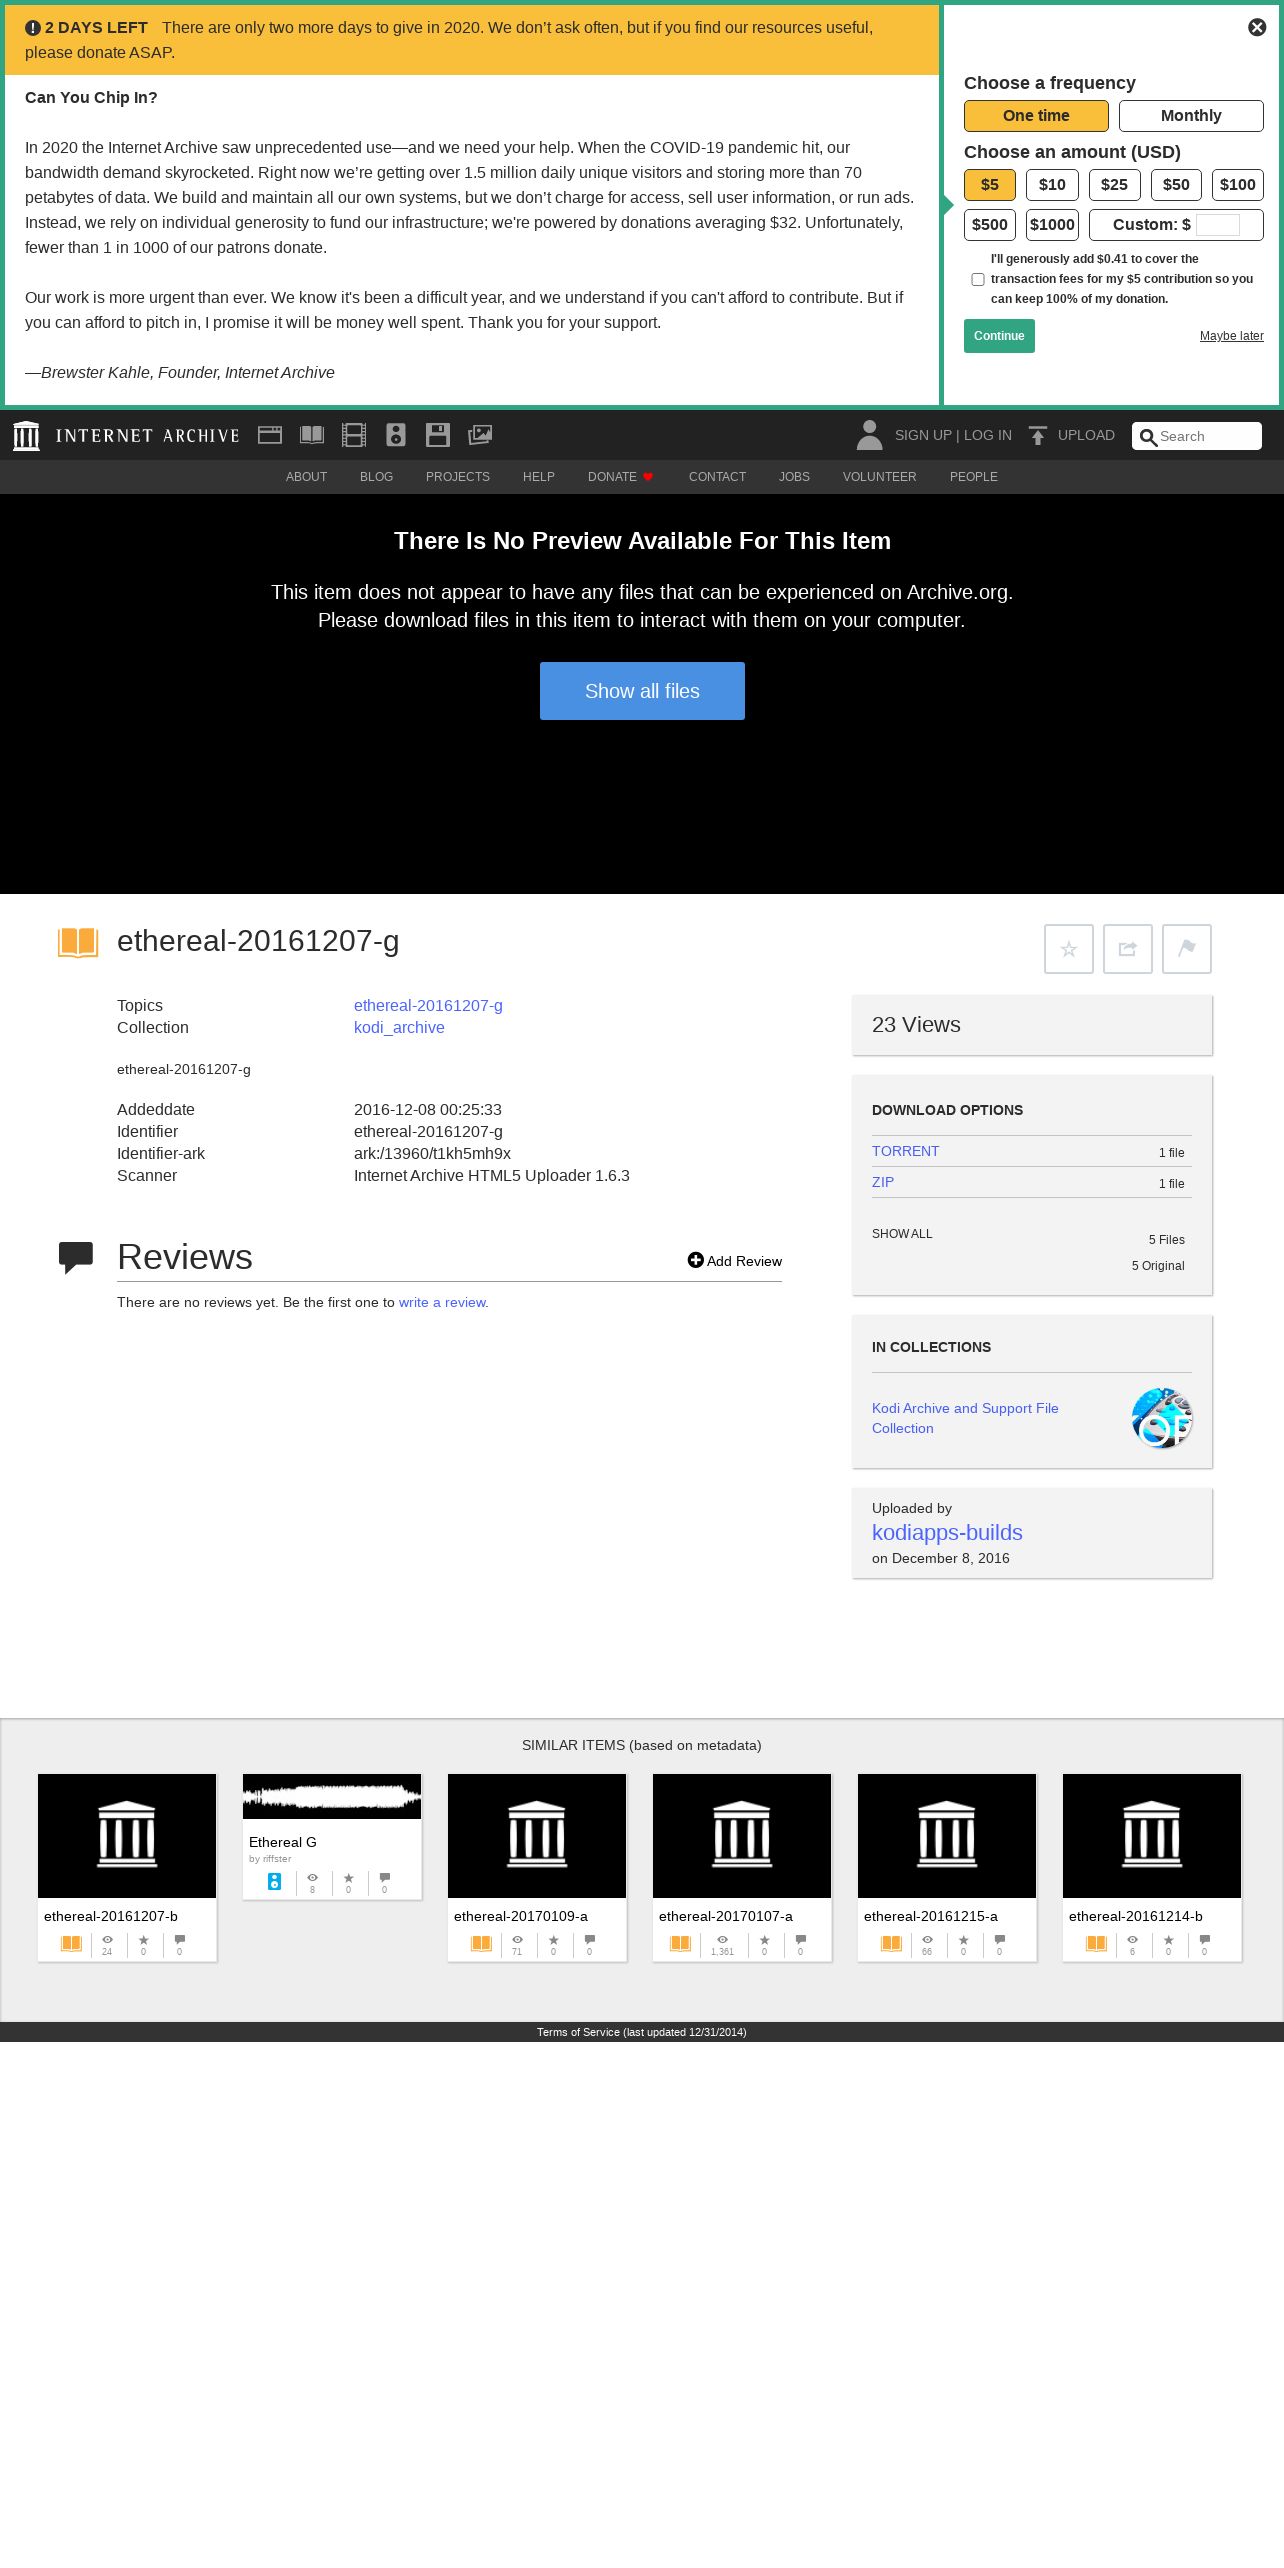Open the Software floppy icon

click(x=438, y=435)
